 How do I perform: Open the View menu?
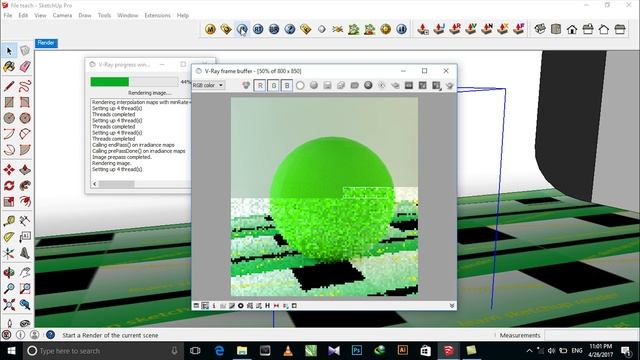[40, 15]
